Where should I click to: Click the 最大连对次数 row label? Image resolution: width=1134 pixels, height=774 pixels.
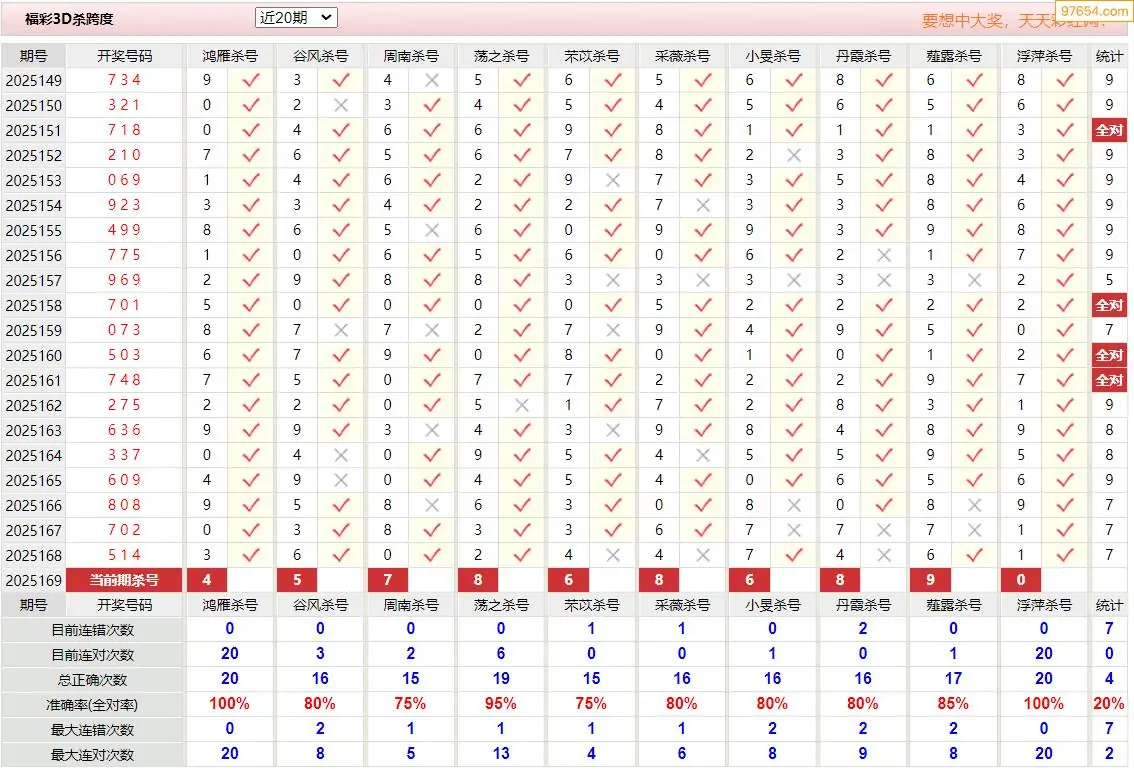(x=92, y=755)
